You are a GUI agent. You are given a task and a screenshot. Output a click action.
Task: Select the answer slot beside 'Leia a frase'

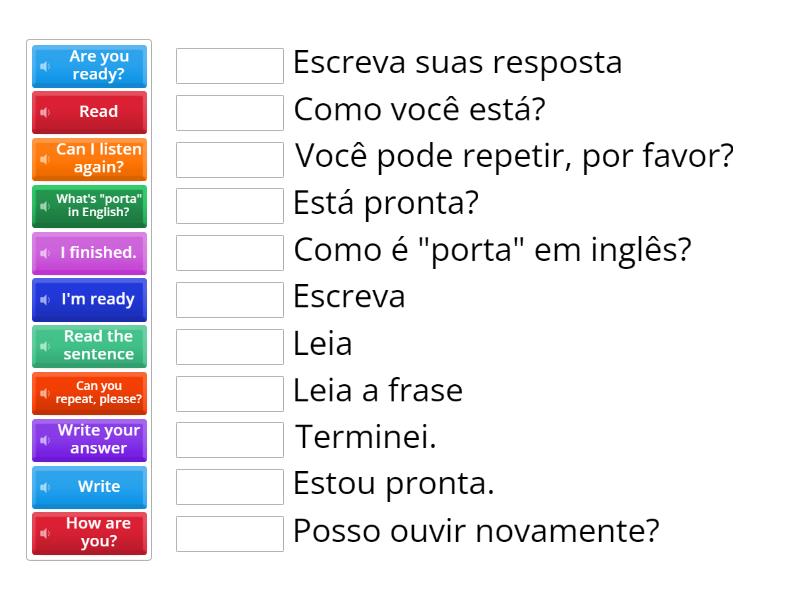point(230,393)
